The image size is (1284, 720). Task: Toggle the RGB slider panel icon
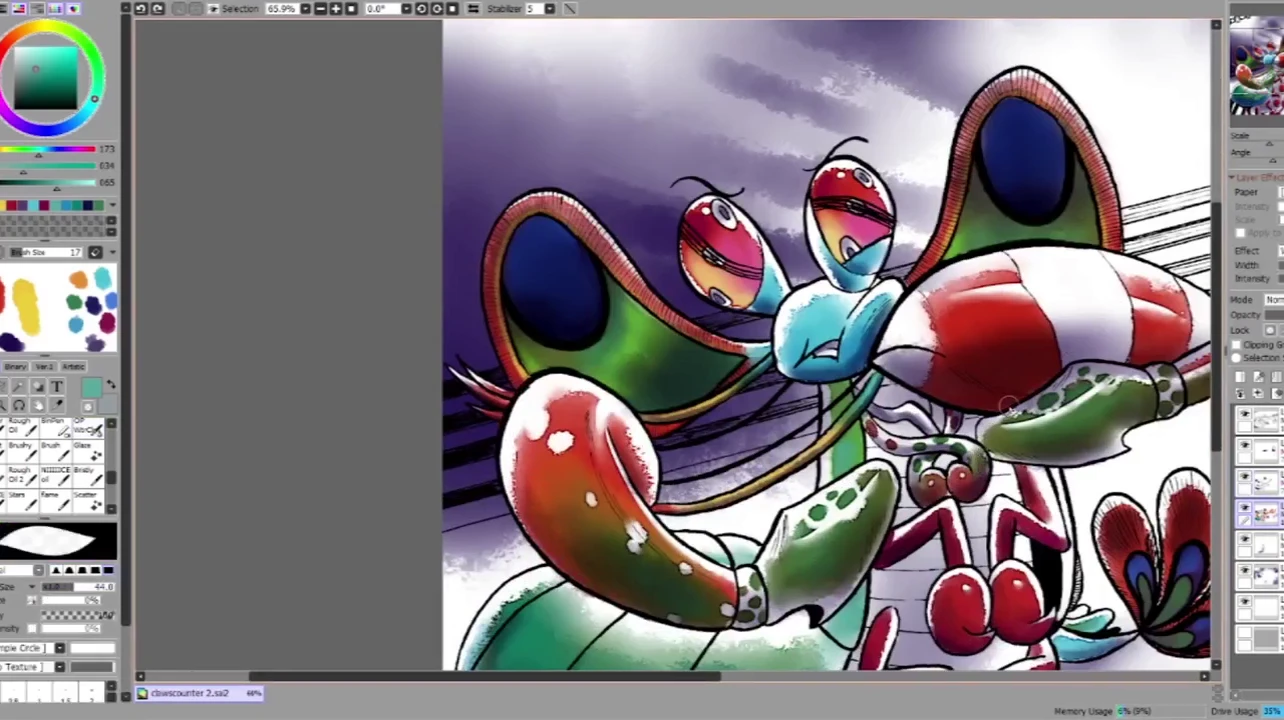point(19,8)
